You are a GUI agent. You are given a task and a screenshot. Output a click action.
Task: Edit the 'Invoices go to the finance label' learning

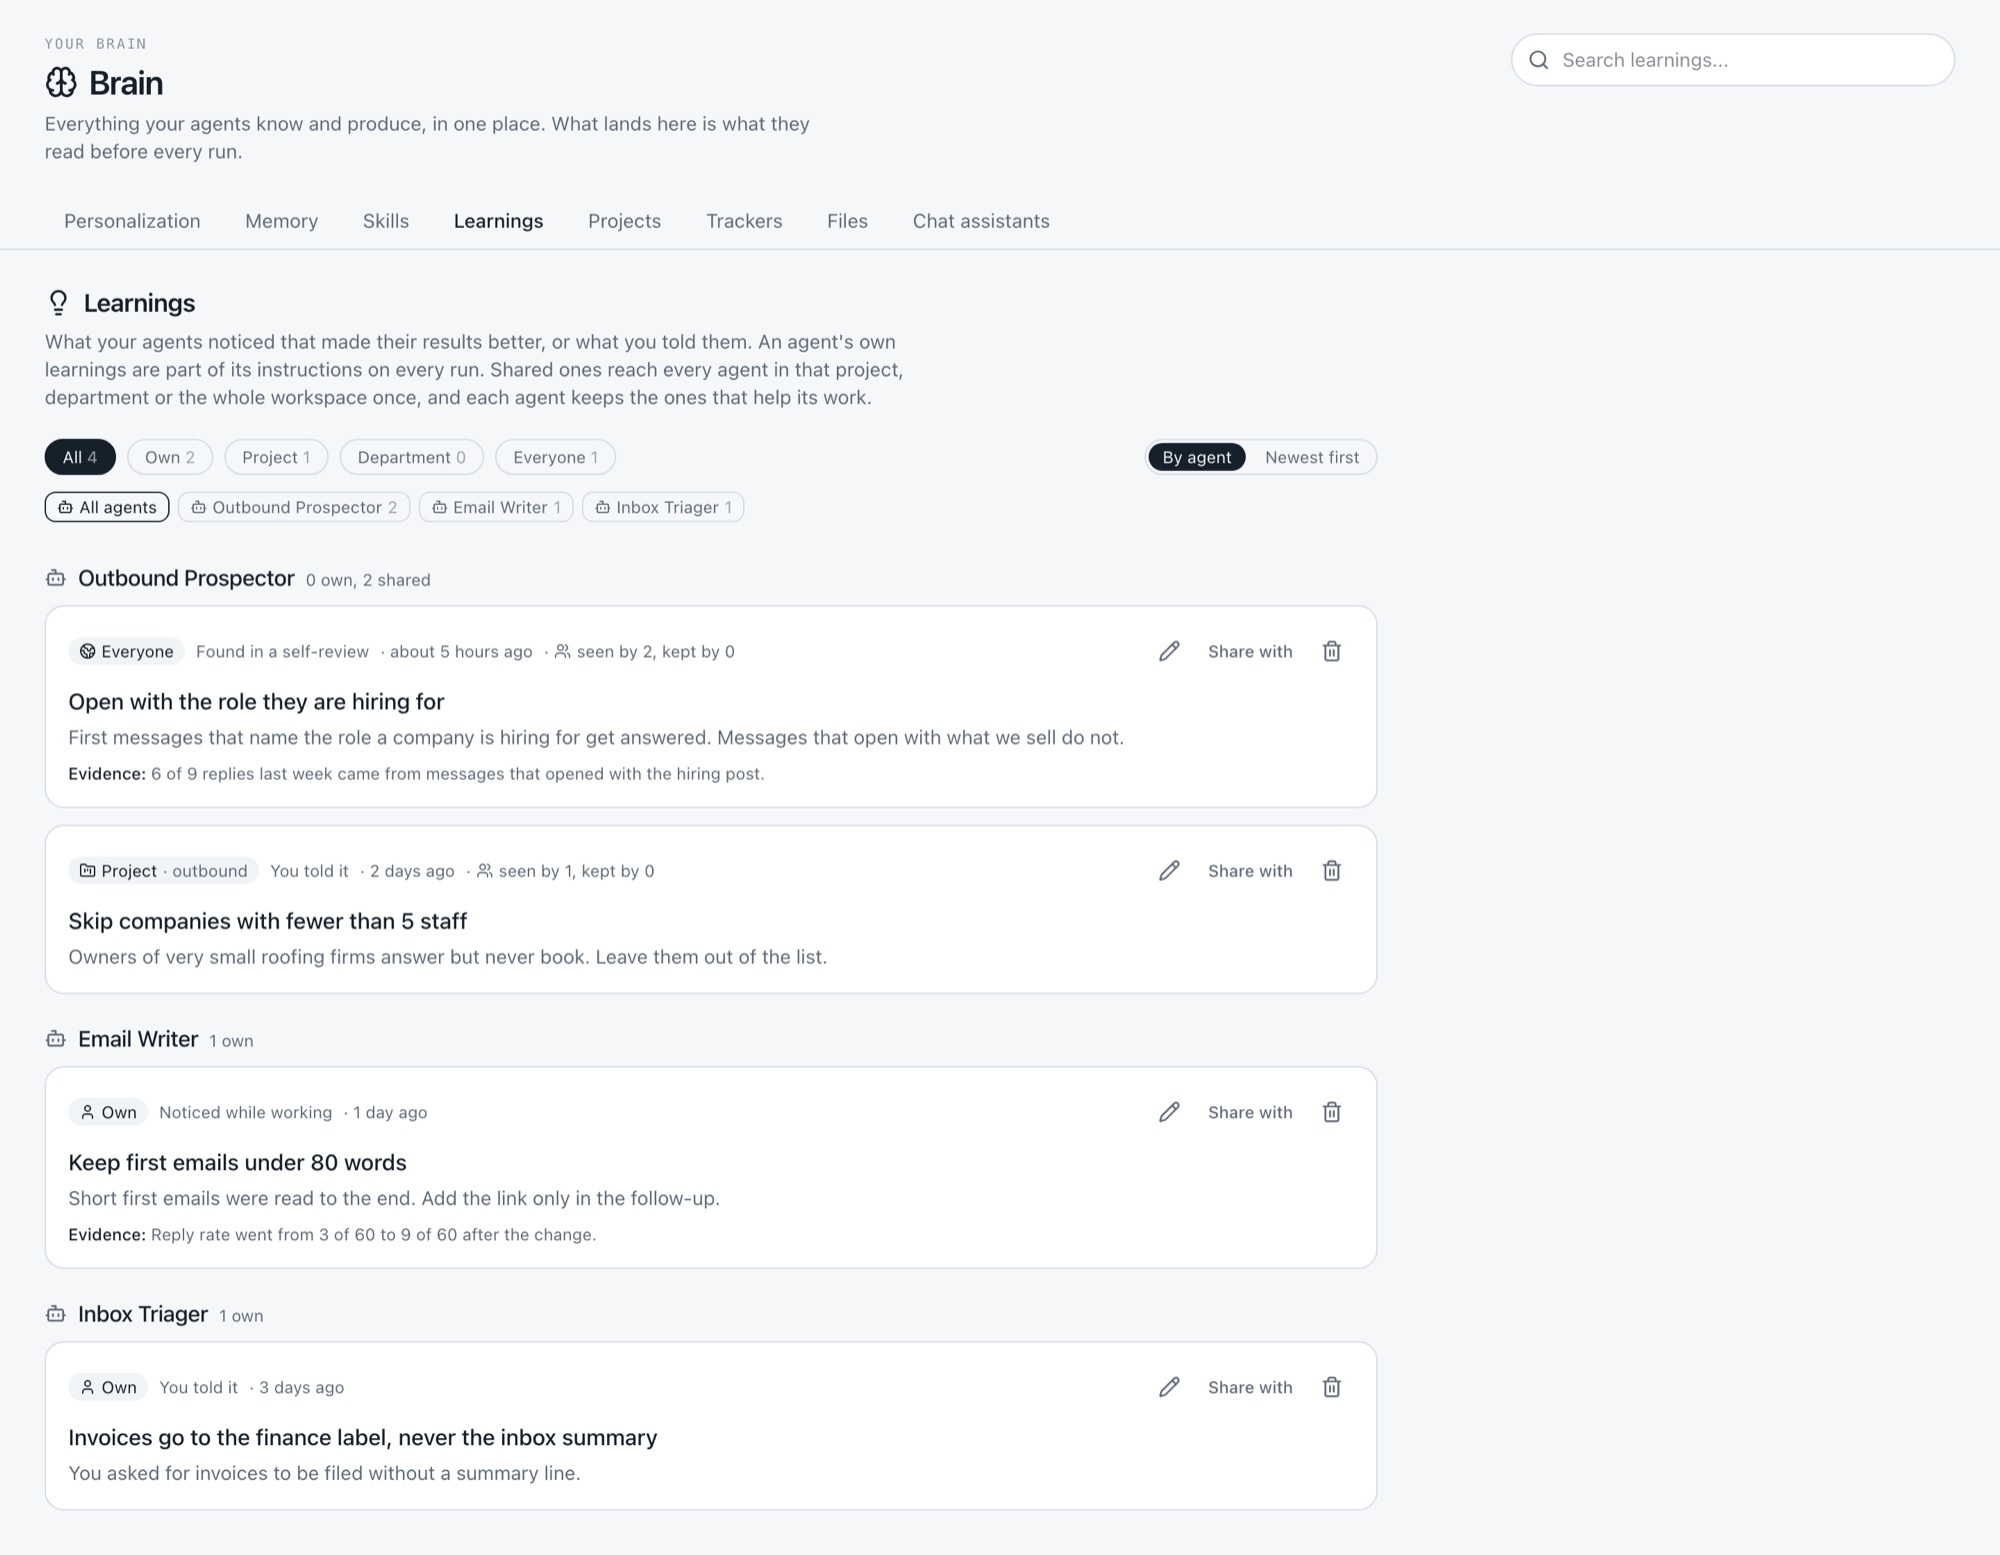1169,1387
